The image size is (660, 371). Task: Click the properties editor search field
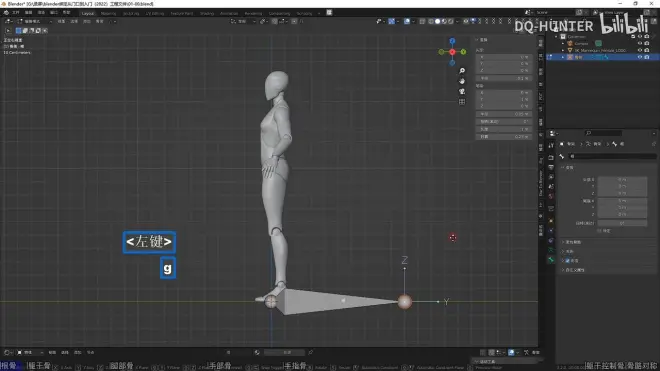click(603, 133)
